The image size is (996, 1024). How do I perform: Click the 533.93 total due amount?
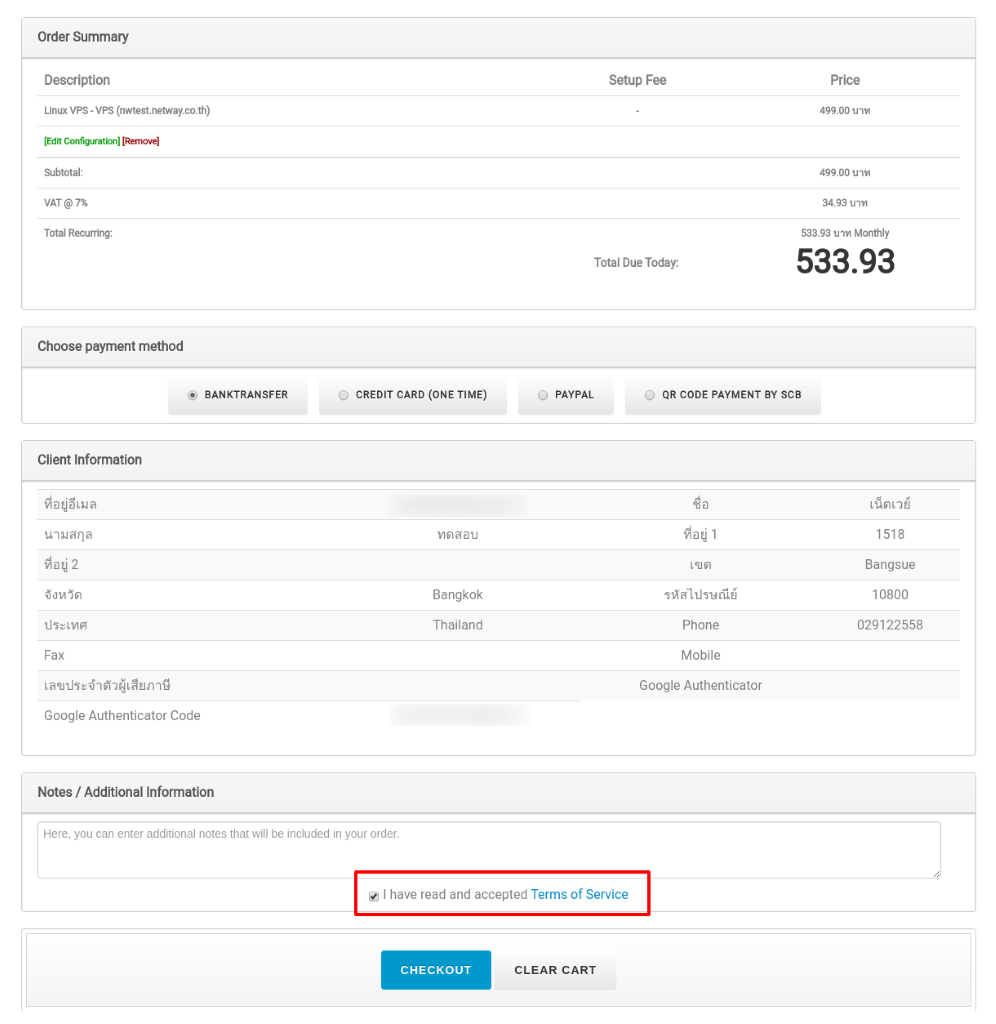(845, 262)
